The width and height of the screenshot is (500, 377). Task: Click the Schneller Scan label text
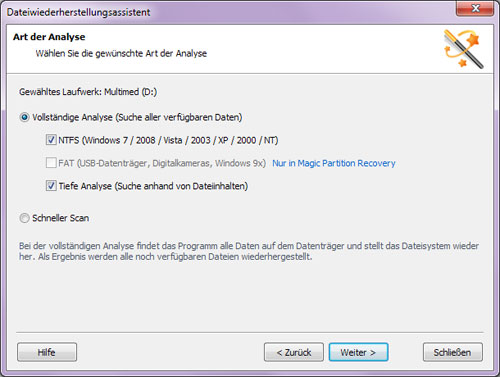click(x=60, y=218)
